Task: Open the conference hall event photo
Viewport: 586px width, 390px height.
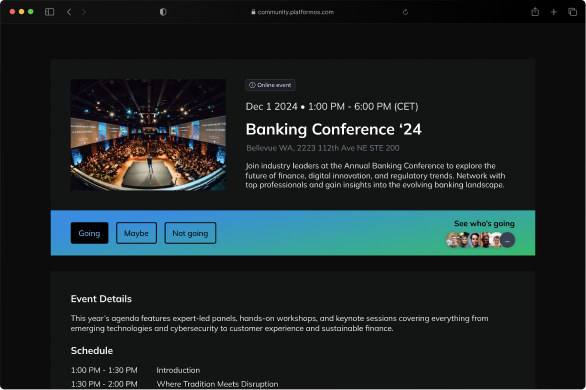Action: point(148,135)
